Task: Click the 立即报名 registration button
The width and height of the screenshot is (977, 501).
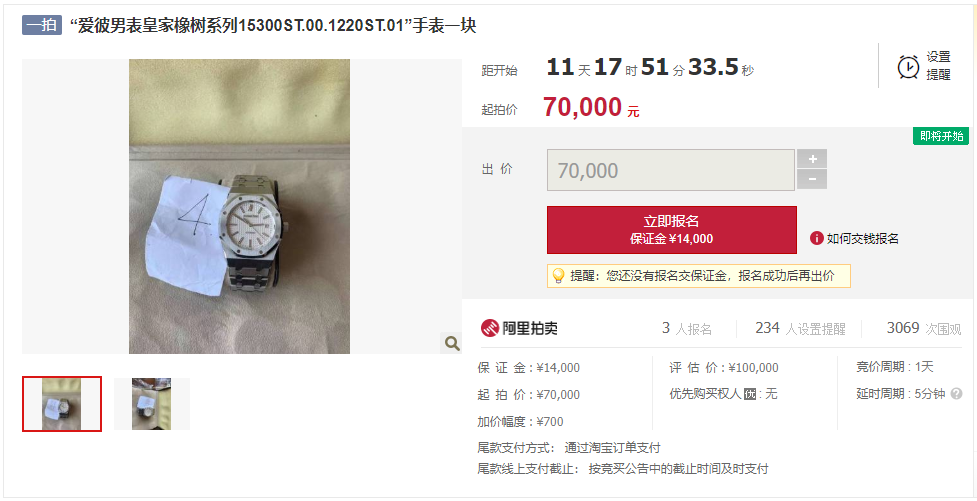Action: (672, 230)
